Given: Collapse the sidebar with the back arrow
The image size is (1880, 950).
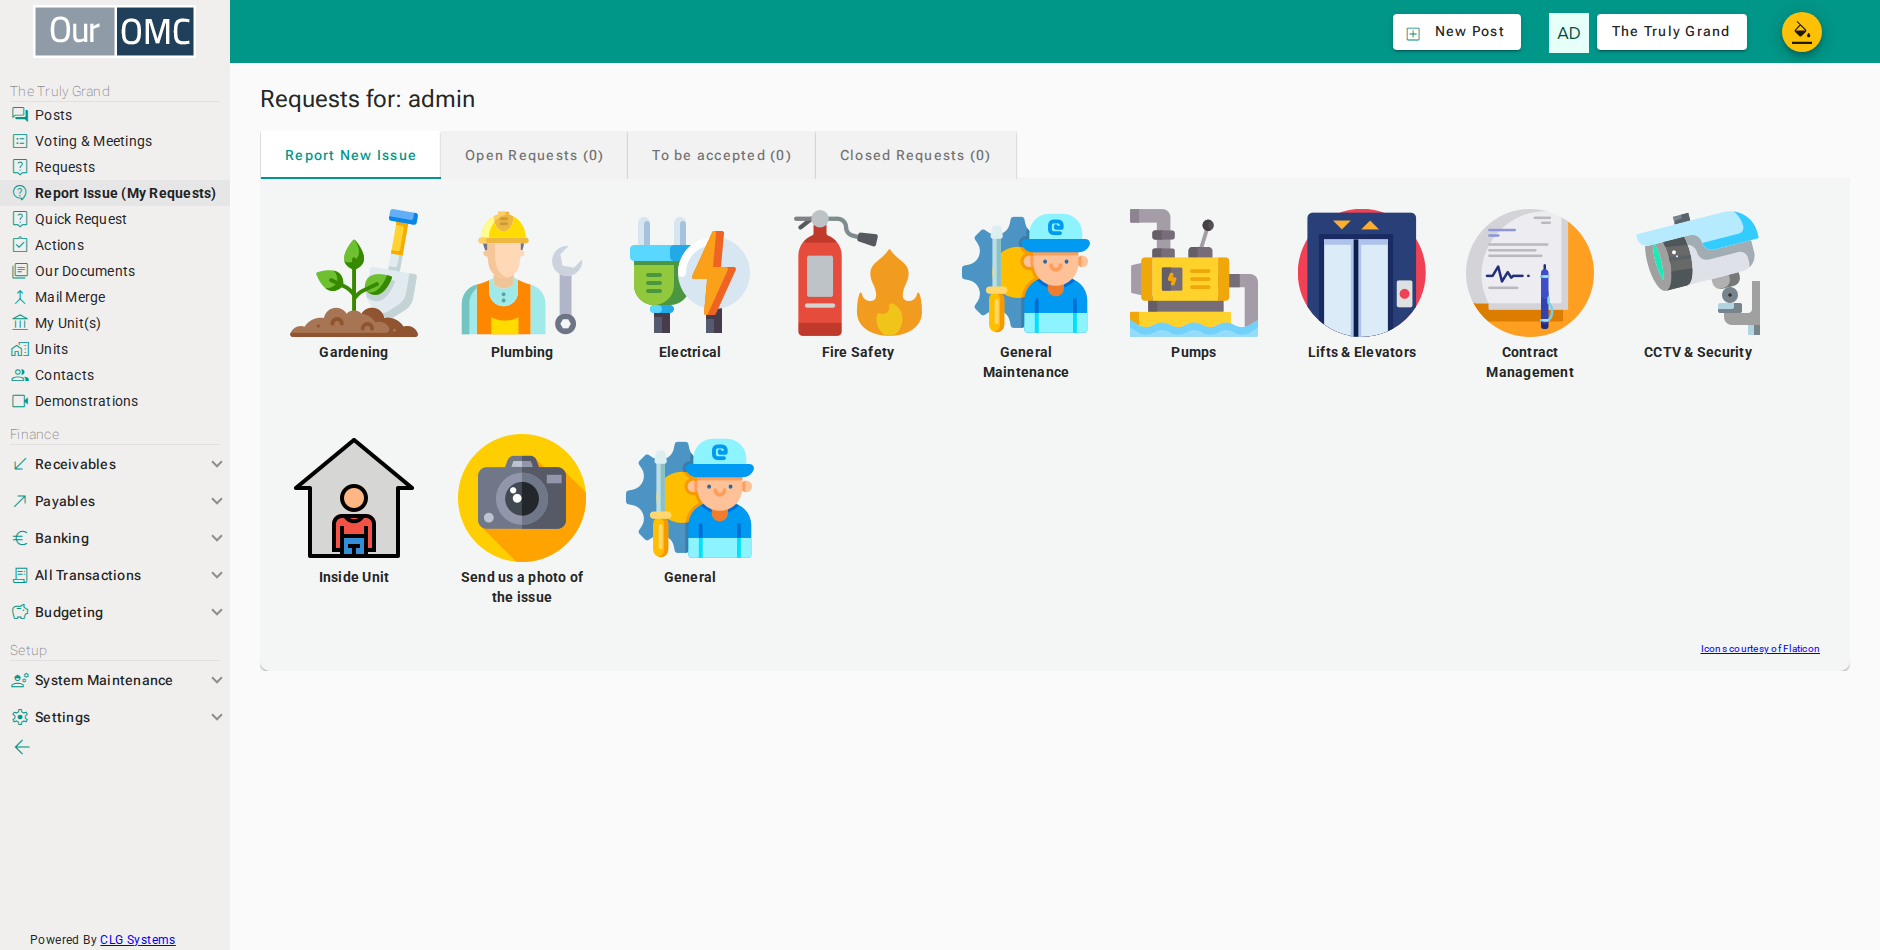Looking at the screenshot, I should click(x=22, y=747).
